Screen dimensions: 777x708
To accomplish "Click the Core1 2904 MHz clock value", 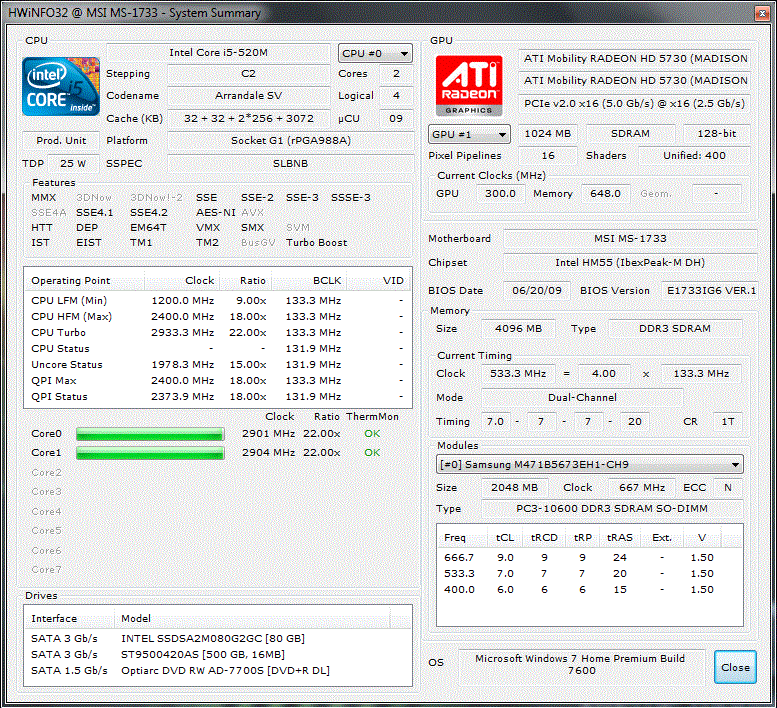I will coord(268,452).
